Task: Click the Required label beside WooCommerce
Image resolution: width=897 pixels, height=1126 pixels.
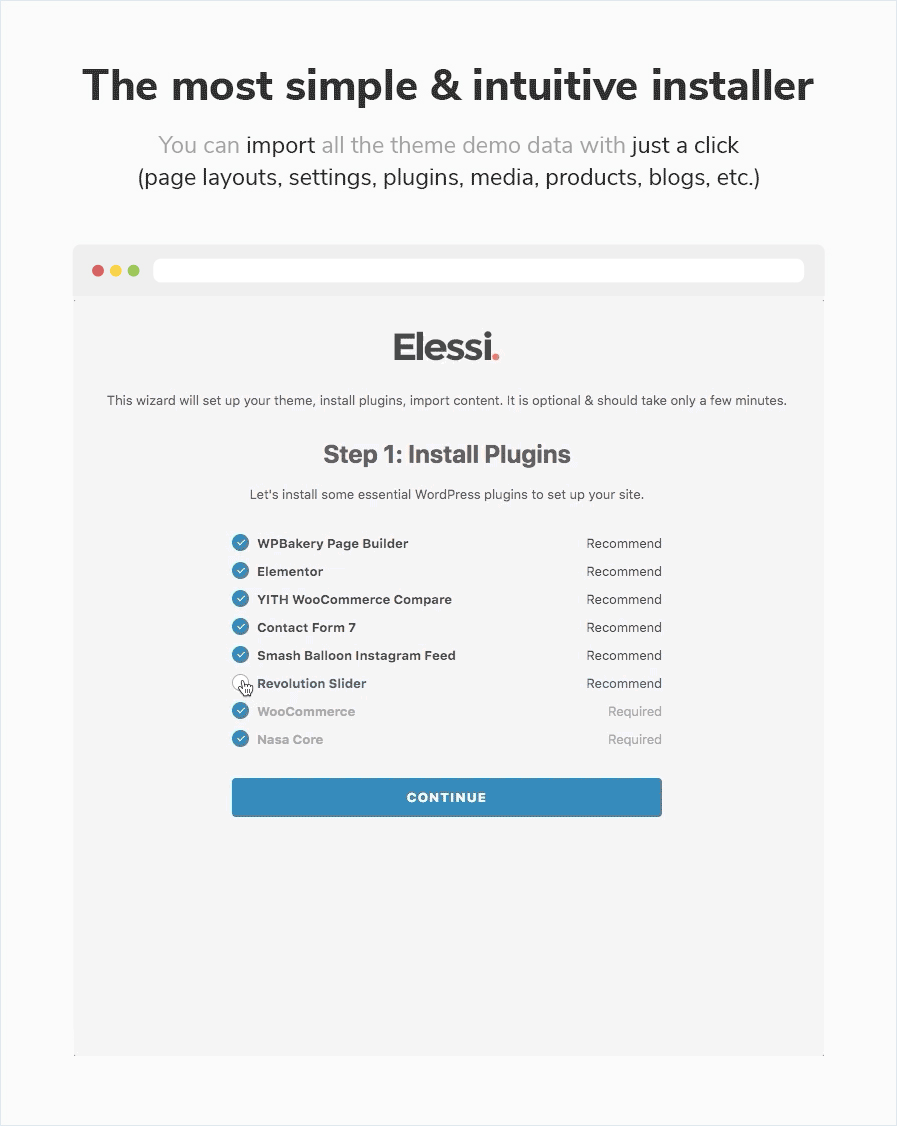Action: pos(635,710)
